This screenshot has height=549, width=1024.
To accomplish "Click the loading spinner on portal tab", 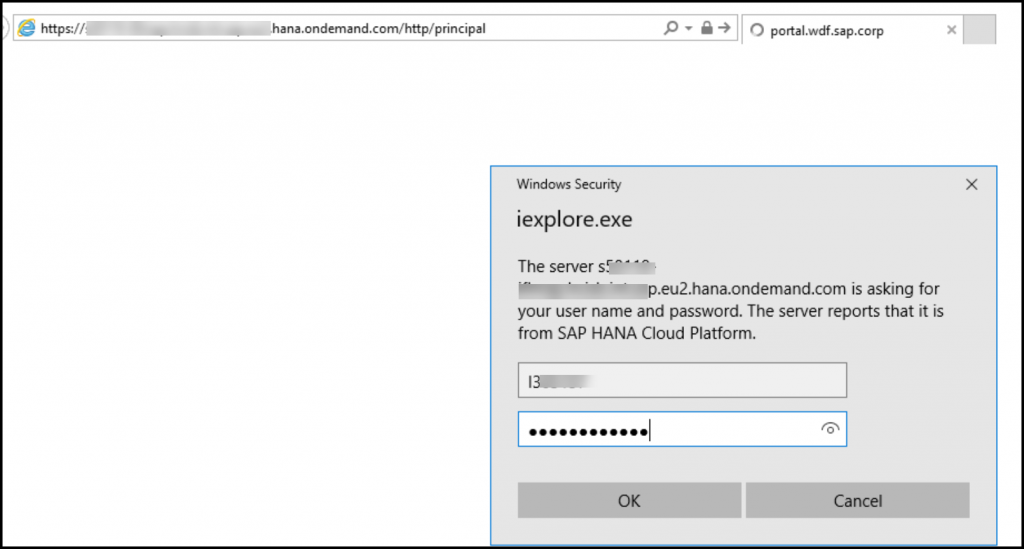I will (757, 30).
